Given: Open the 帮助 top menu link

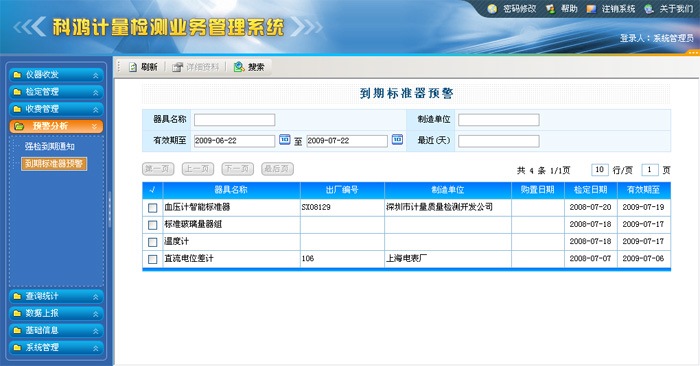Looking at the screenshot, I should (x=569, y=8).
